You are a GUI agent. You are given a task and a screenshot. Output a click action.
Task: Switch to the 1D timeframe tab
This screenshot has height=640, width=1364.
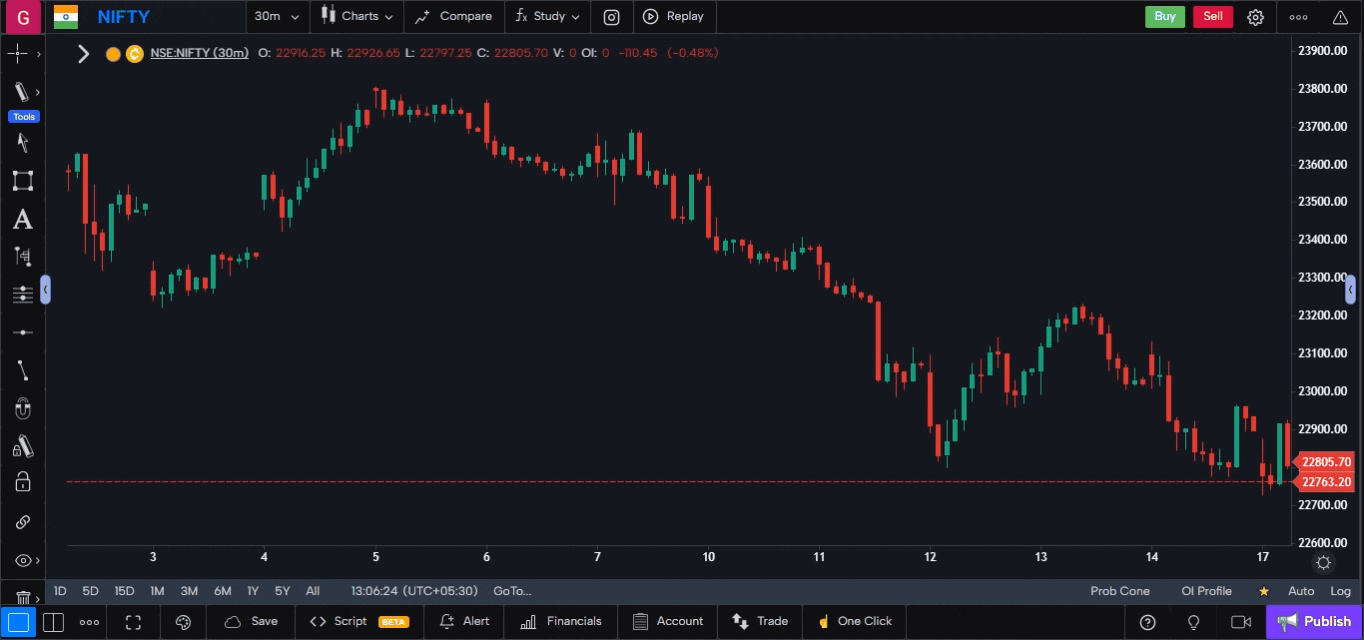59,591
